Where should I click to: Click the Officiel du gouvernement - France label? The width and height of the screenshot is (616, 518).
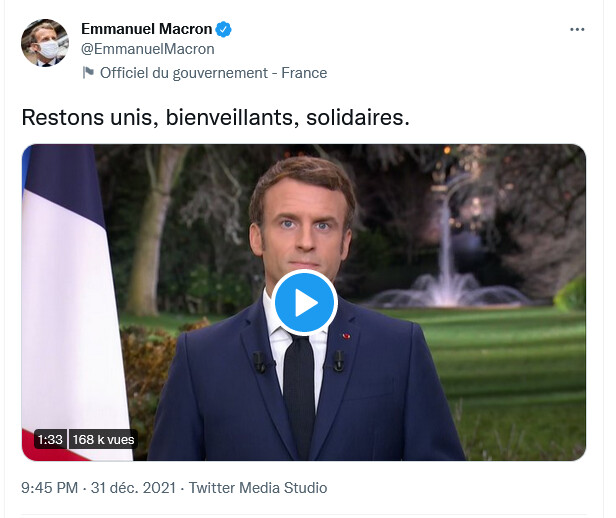[x=214, y=72]
